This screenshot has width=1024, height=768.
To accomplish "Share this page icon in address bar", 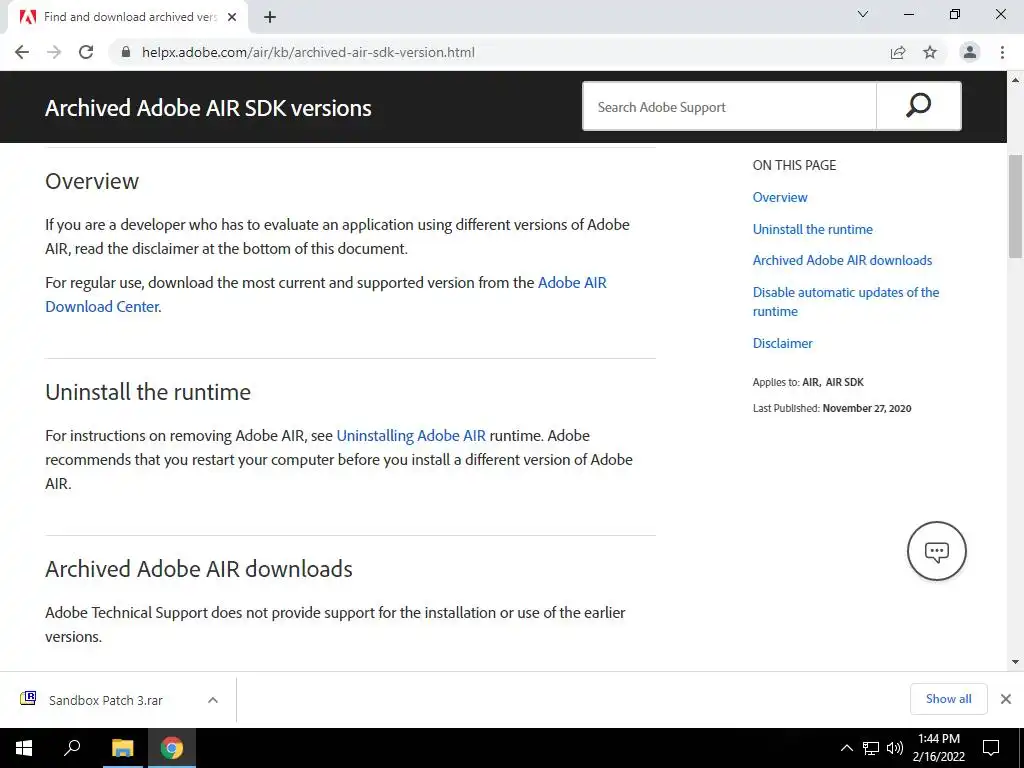I will [898, 52].
